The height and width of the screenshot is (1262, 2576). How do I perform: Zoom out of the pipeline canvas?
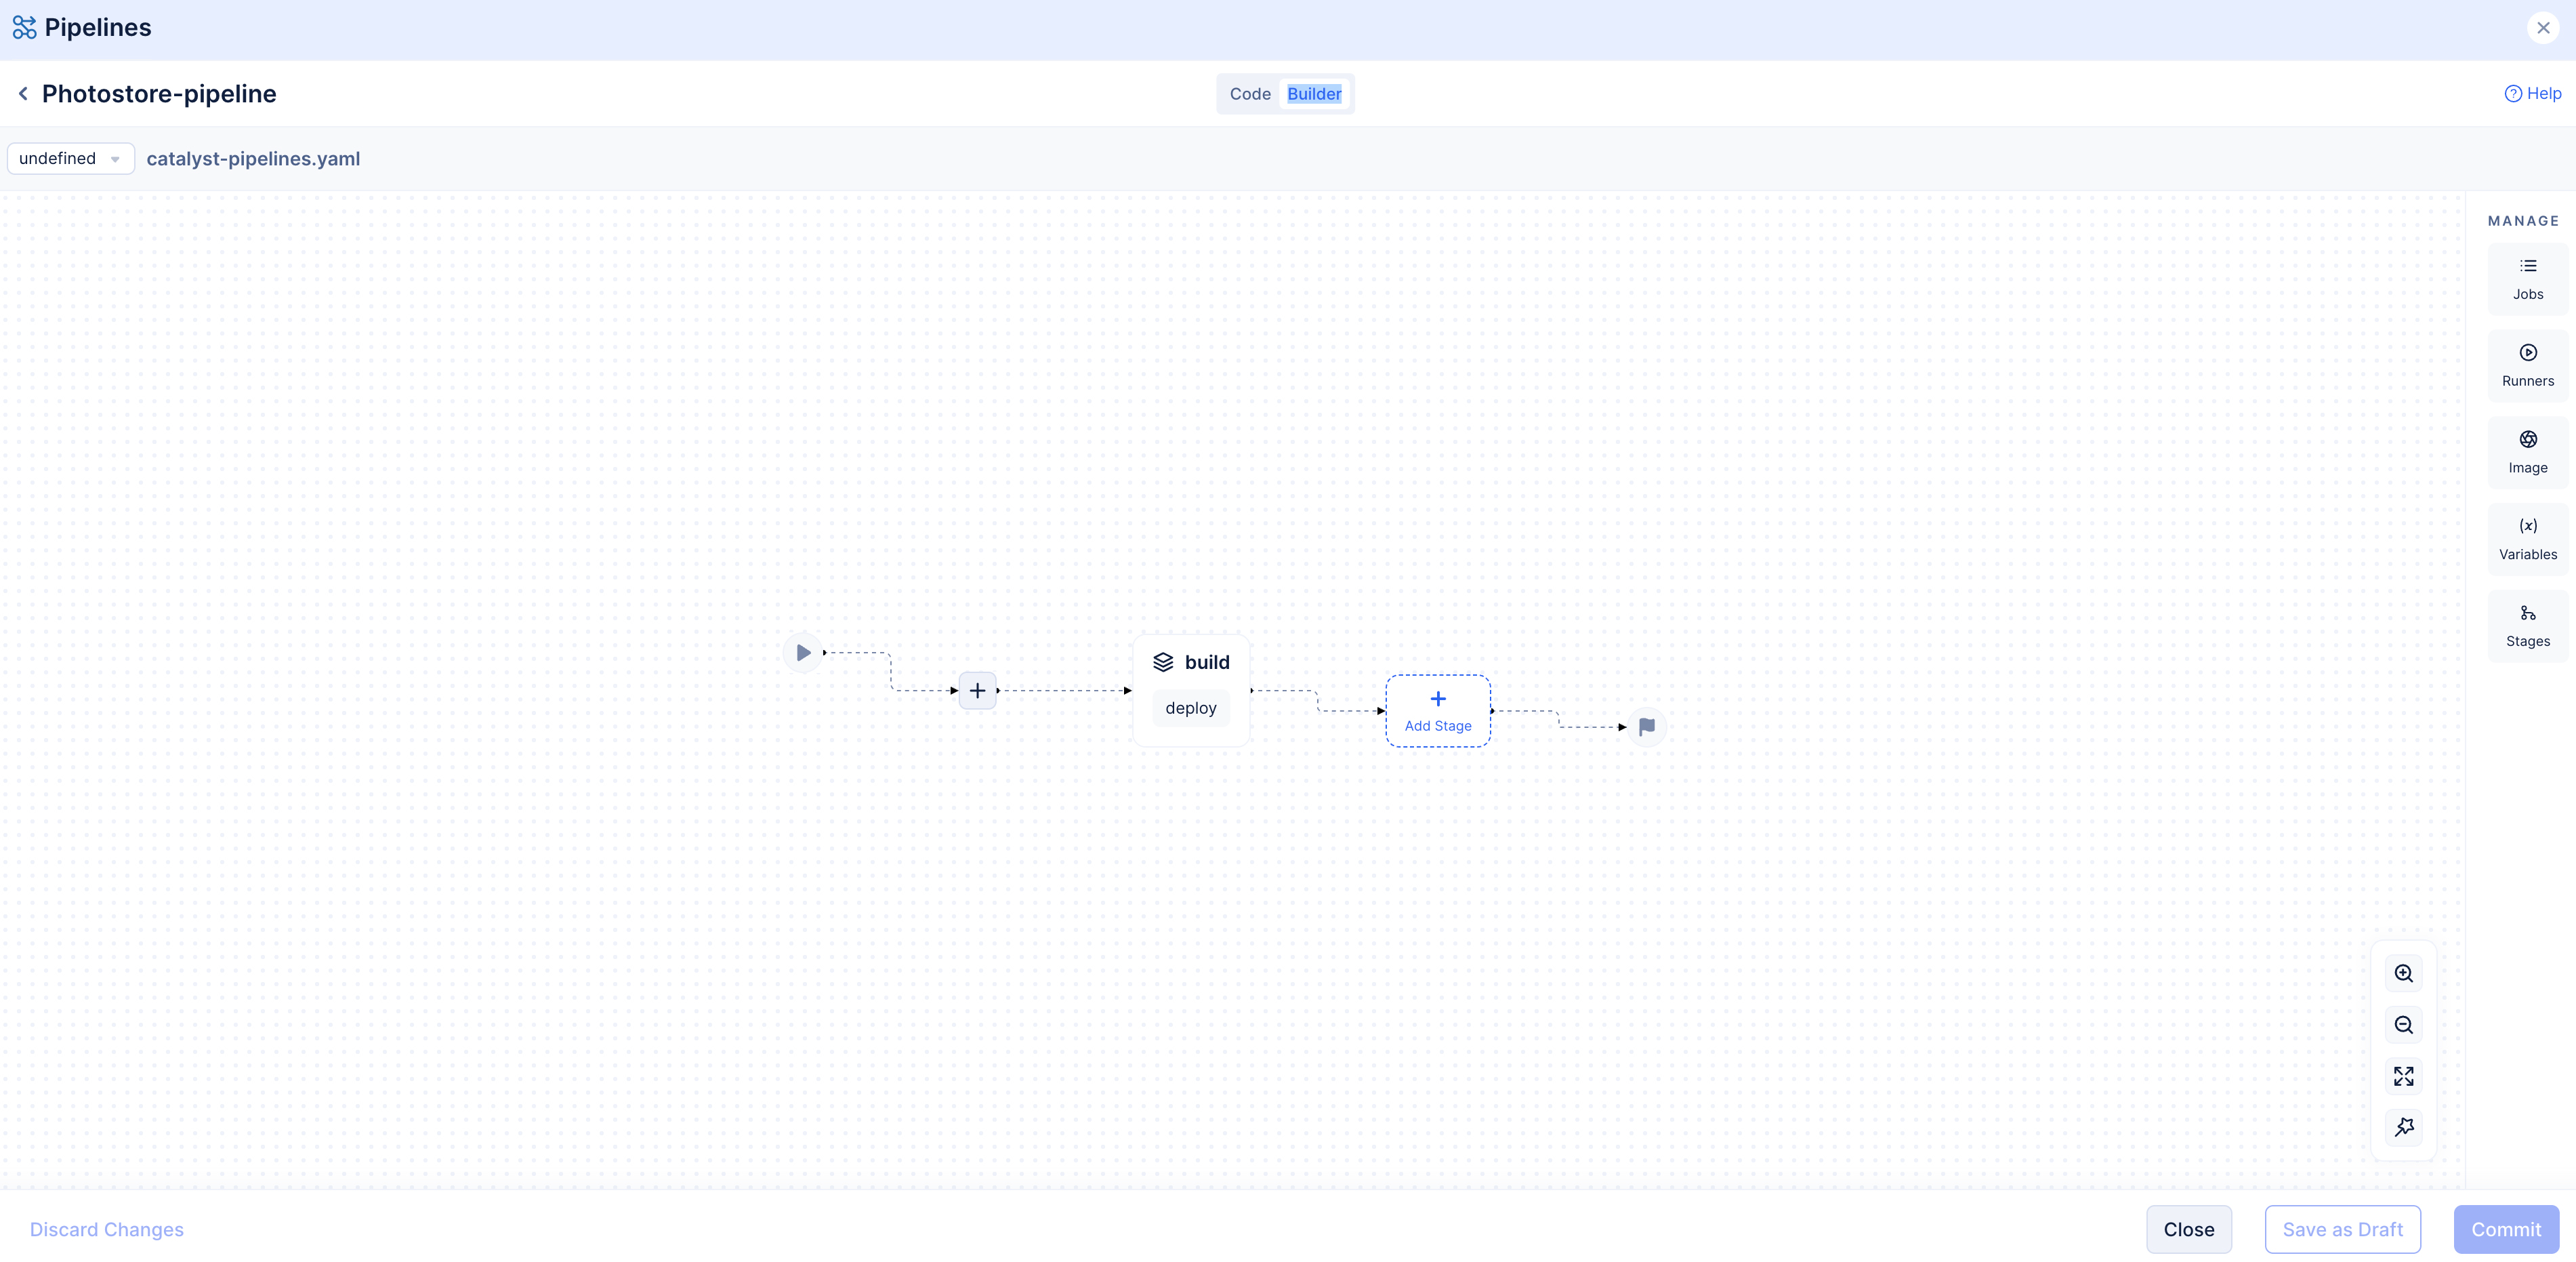pos(2403,1025)
